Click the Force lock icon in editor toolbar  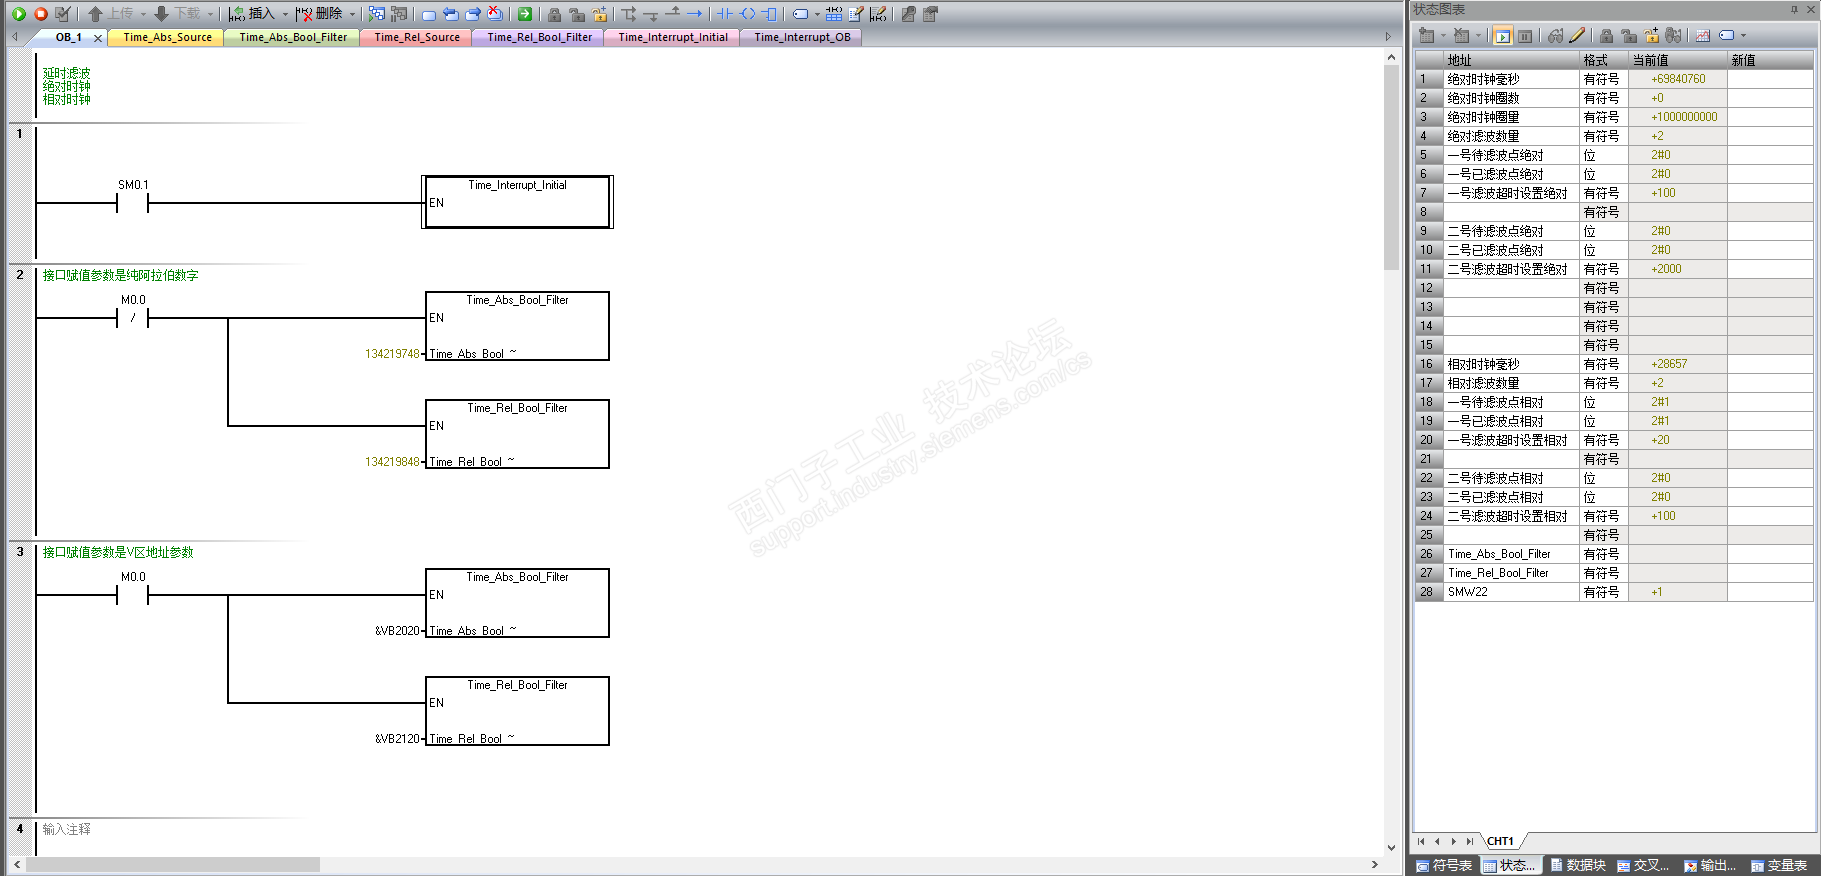pyautogui.click(x=554, y=14)
